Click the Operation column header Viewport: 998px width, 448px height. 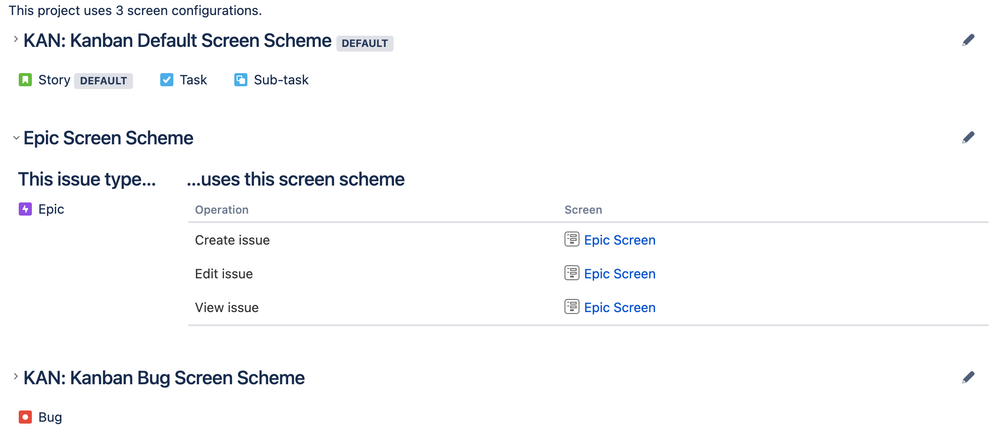click(x=221, y=210)
